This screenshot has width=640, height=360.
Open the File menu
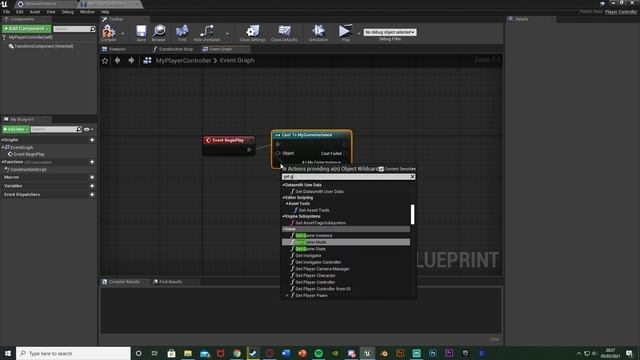tap(7, 12)
